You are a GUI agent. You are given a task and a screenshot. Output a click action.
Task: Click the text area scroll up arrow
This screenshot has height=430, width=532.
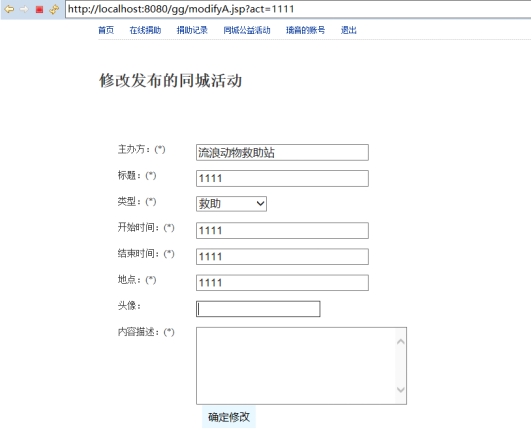pos(401,342)
